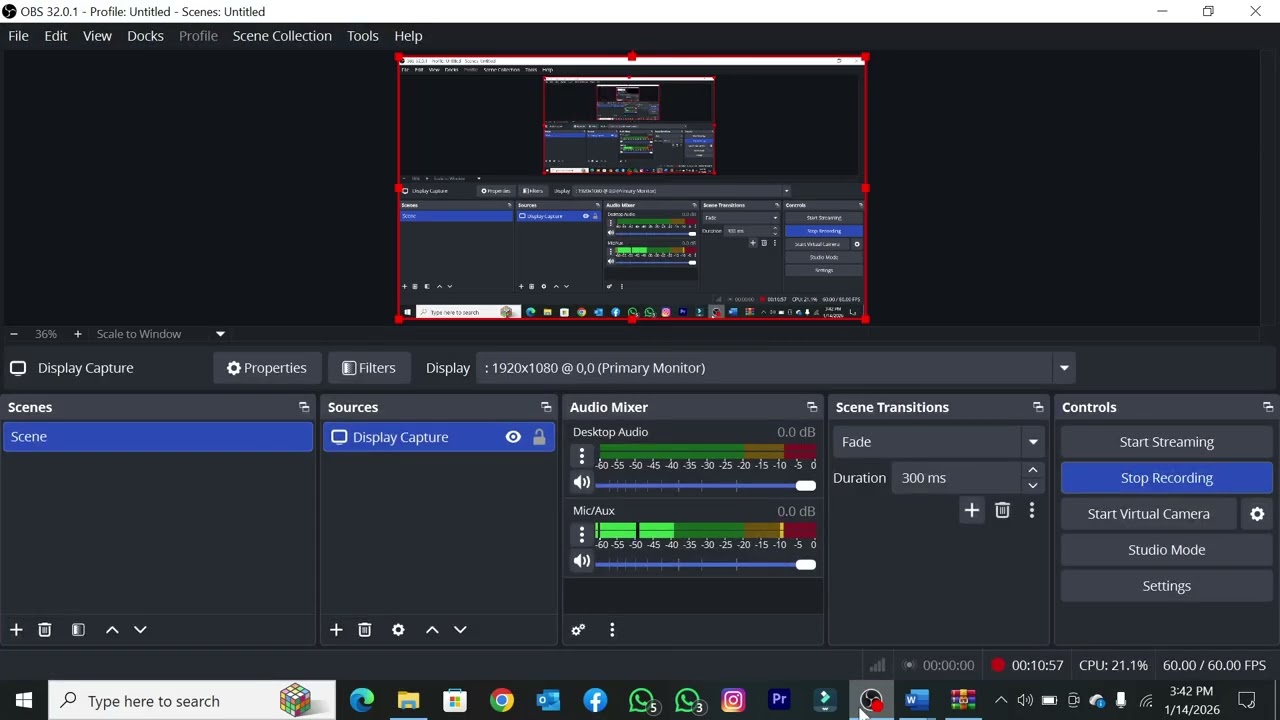Pop out the Sources dock
The width and height of the screenshot is (1280, 720).
pos(546,407)
